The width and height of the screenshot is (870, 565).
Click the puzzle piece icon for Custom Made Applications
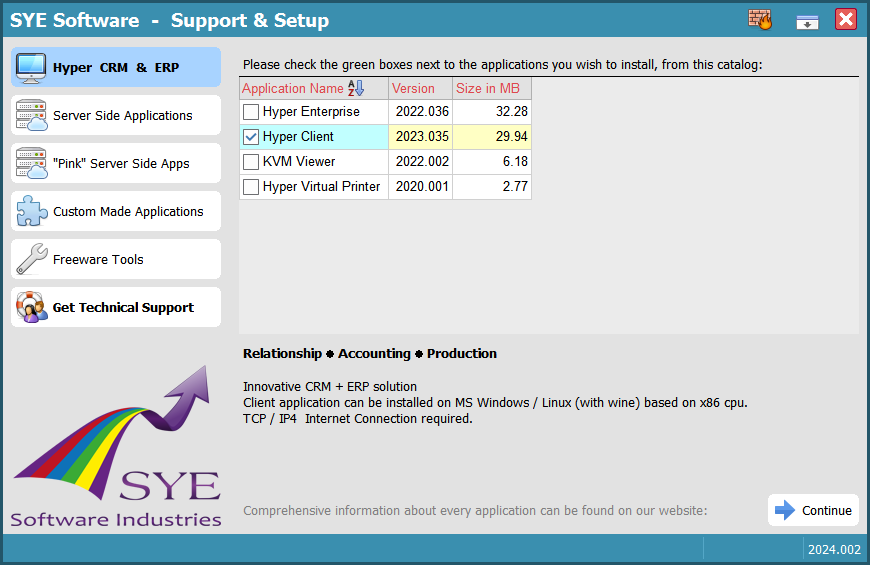point(32,211)
